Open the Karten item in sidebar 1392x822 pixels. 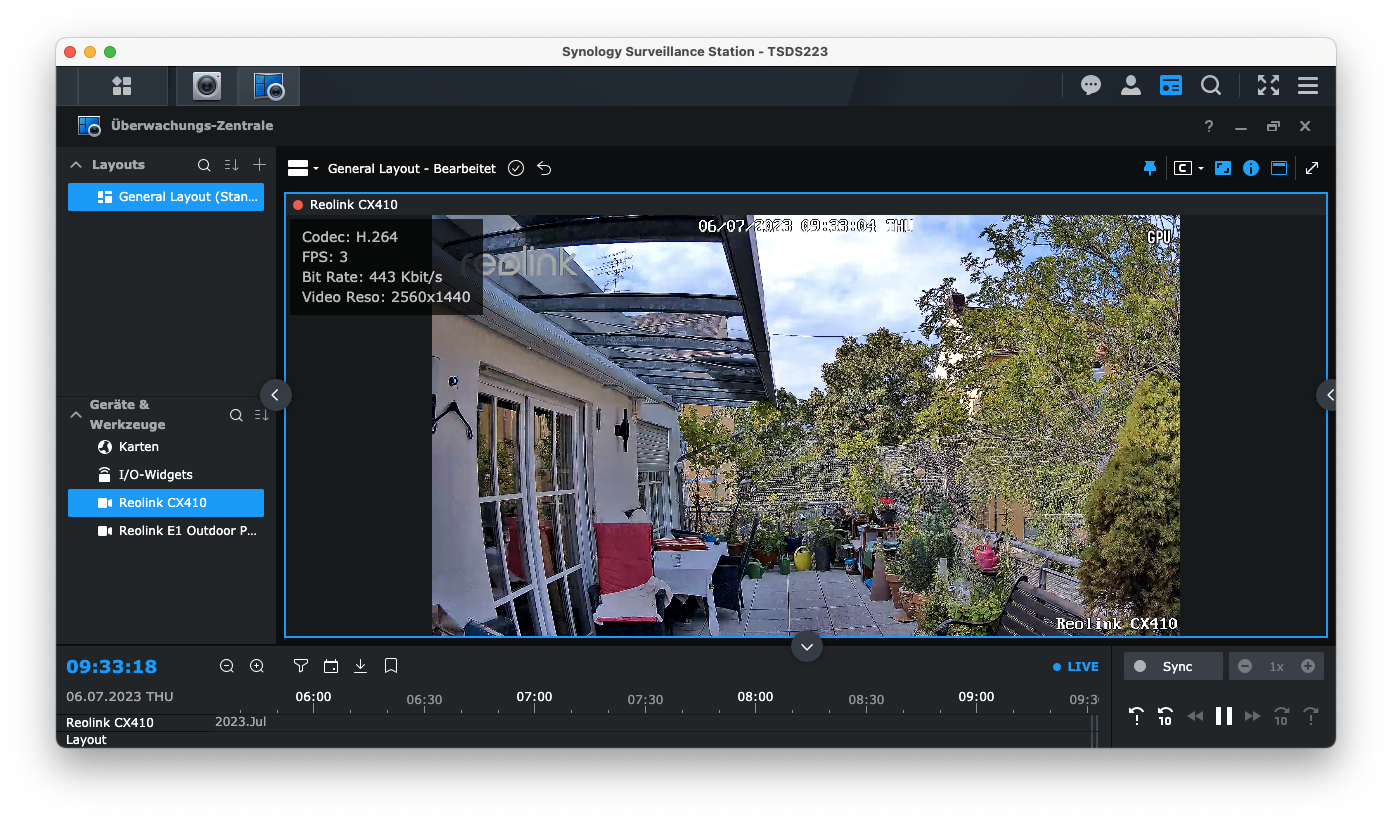coord(138,447)
